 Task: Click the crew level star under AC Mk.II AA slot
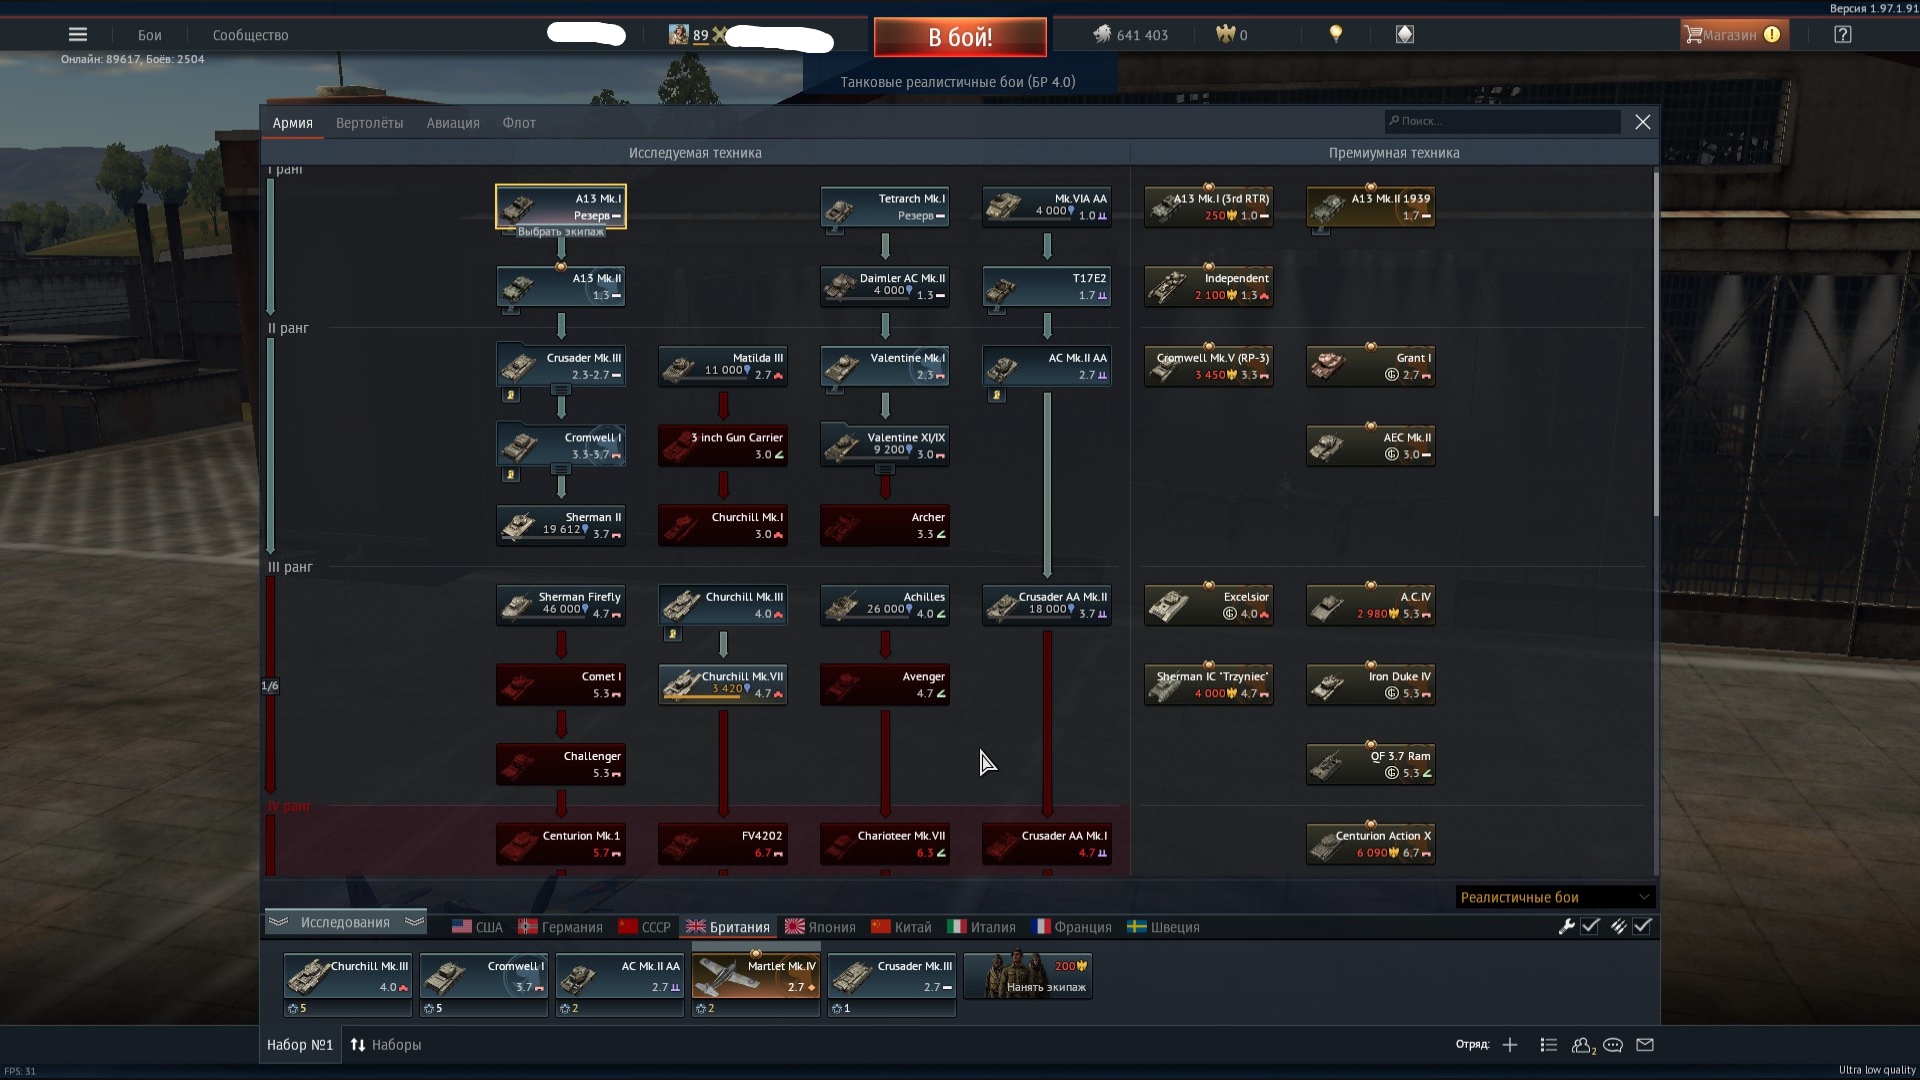point(565,1009)
